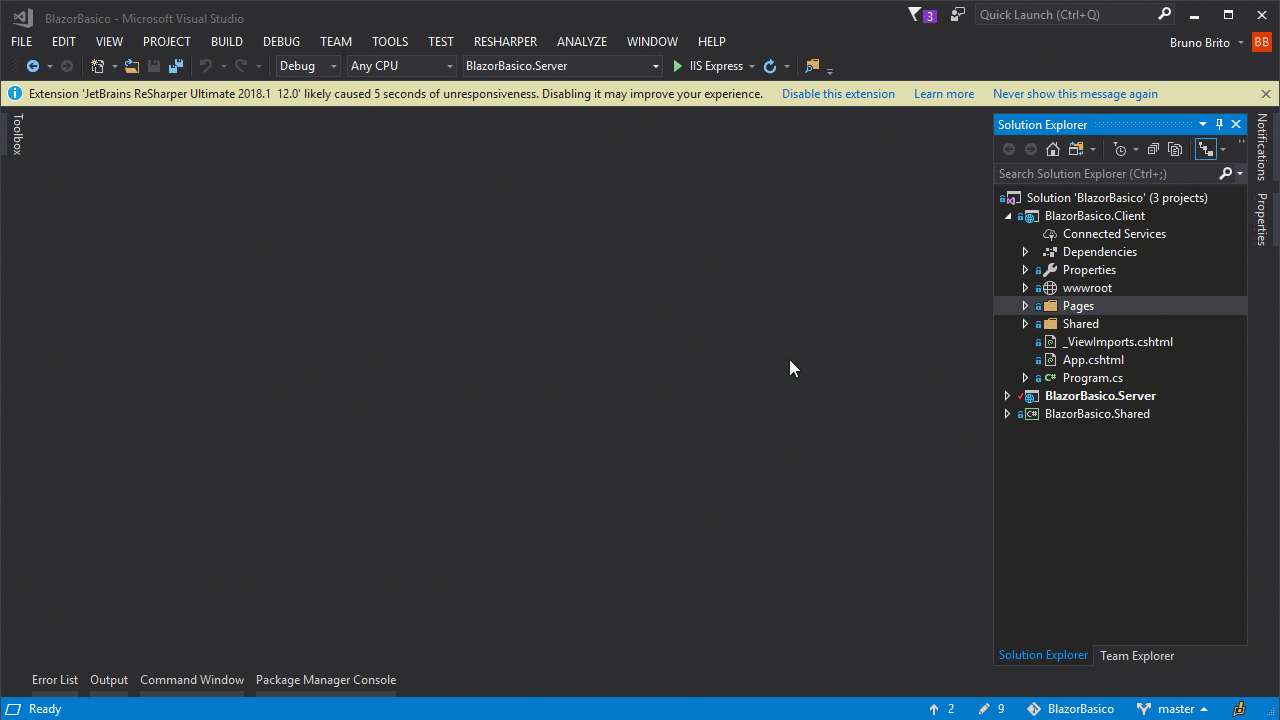The height and width of the screenshot is (720, 1280).
Task: Dismiss the yellow ReSharper notification bar
Action: (1266, 94)
